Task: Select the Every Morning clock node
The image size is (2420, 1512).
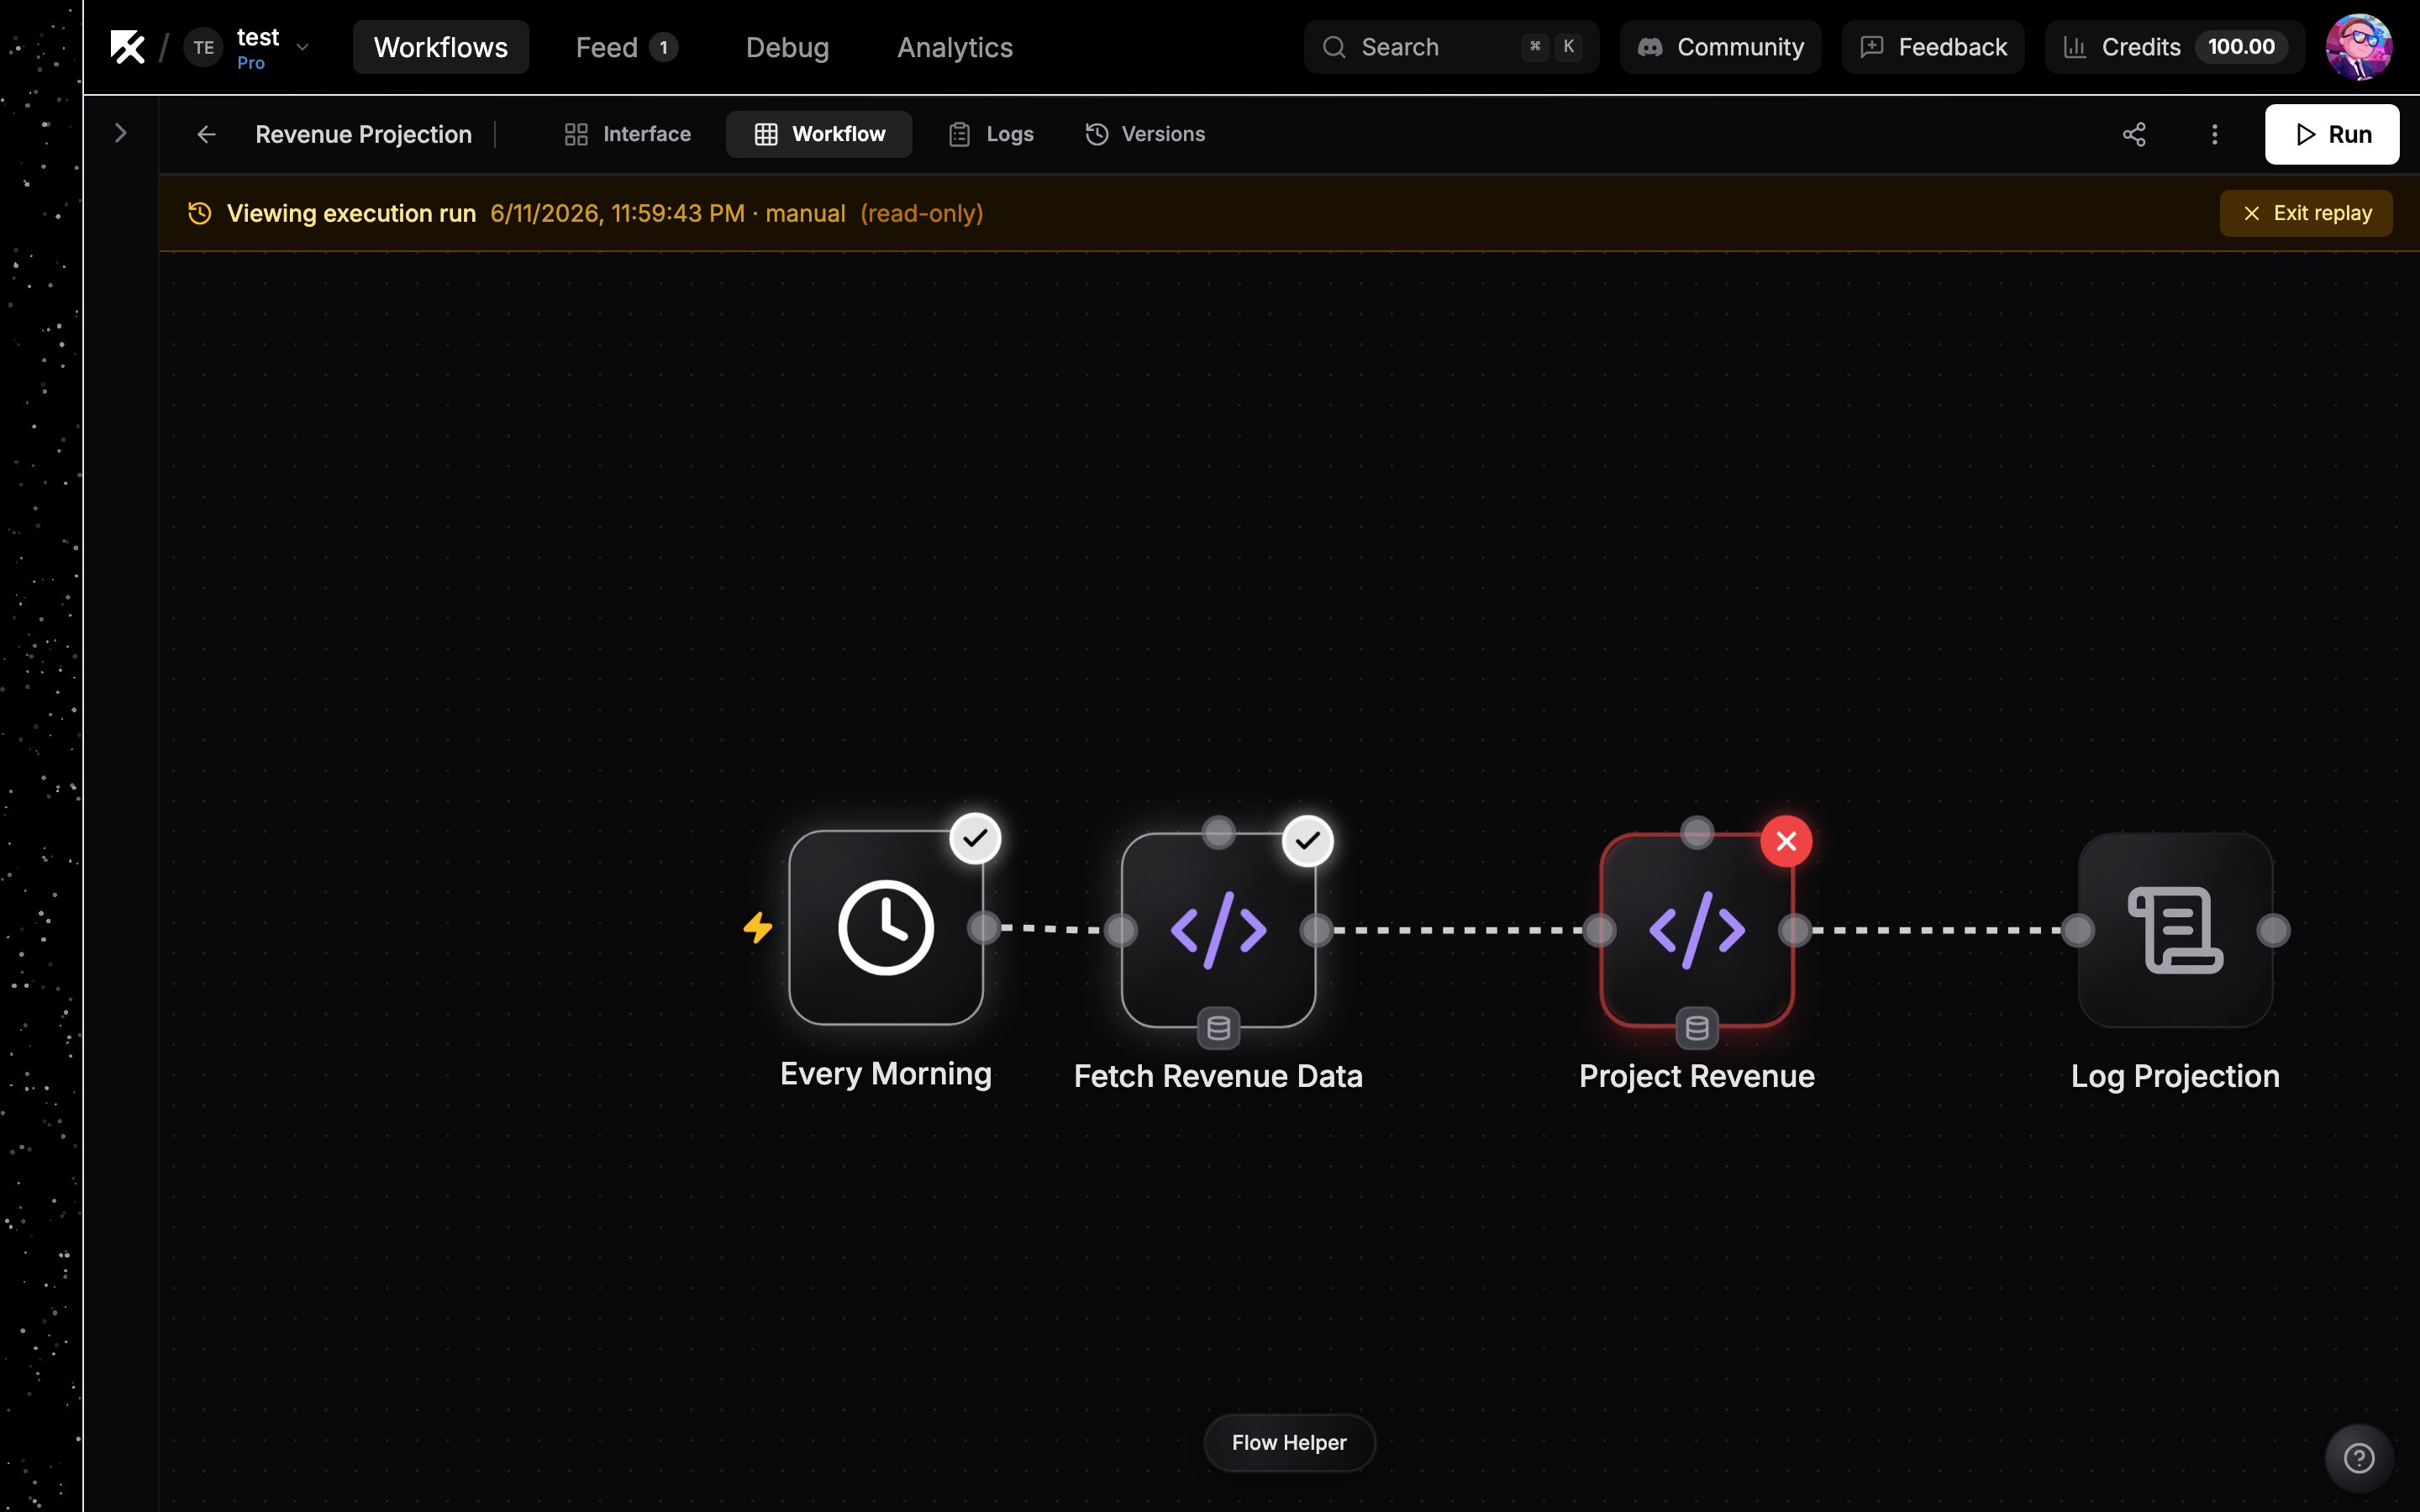Action: click(885, 928)
